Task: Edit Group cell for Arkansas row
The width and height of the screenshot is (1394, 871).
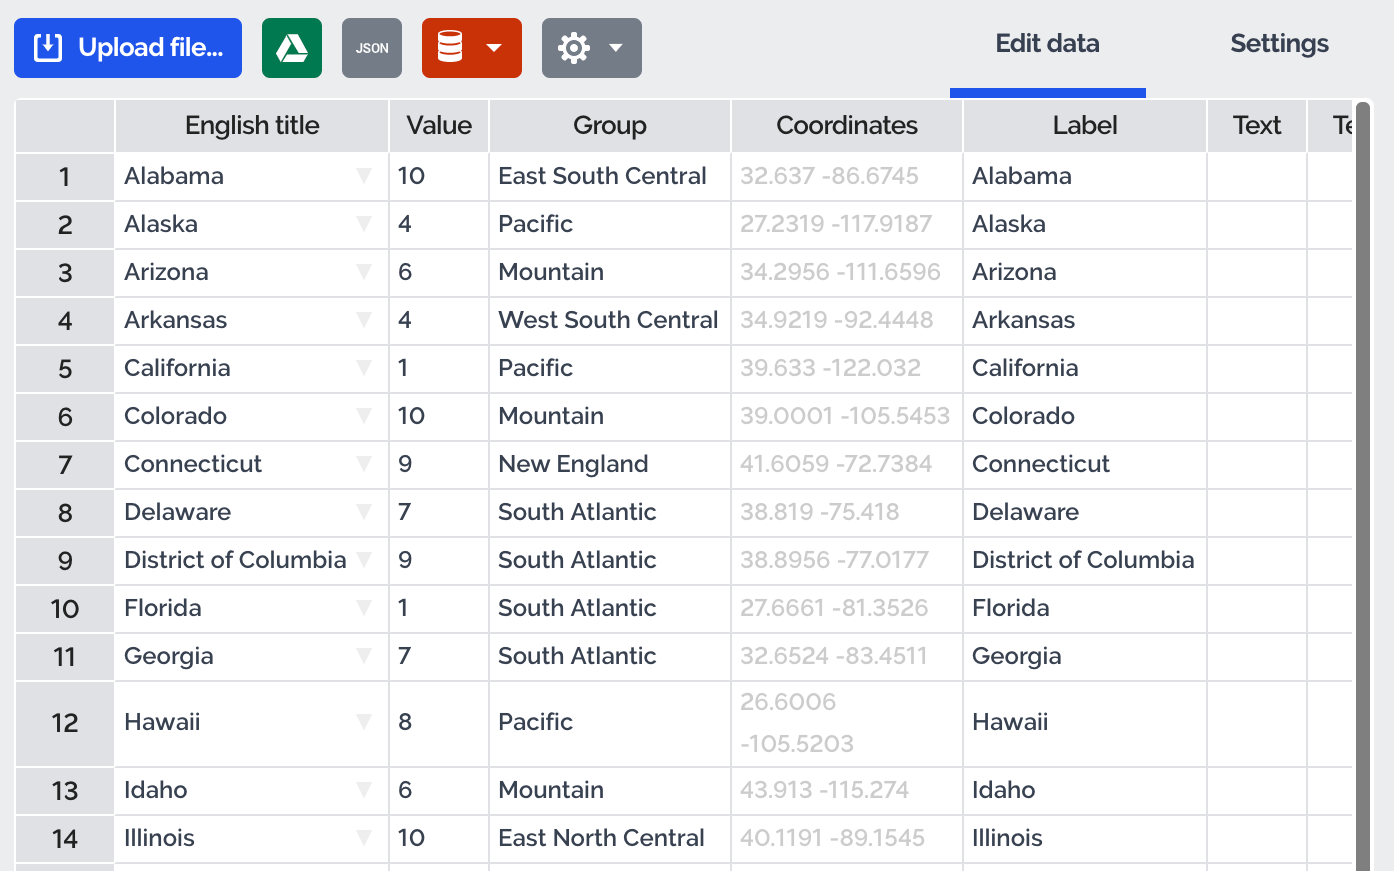Action: [610, 320]
